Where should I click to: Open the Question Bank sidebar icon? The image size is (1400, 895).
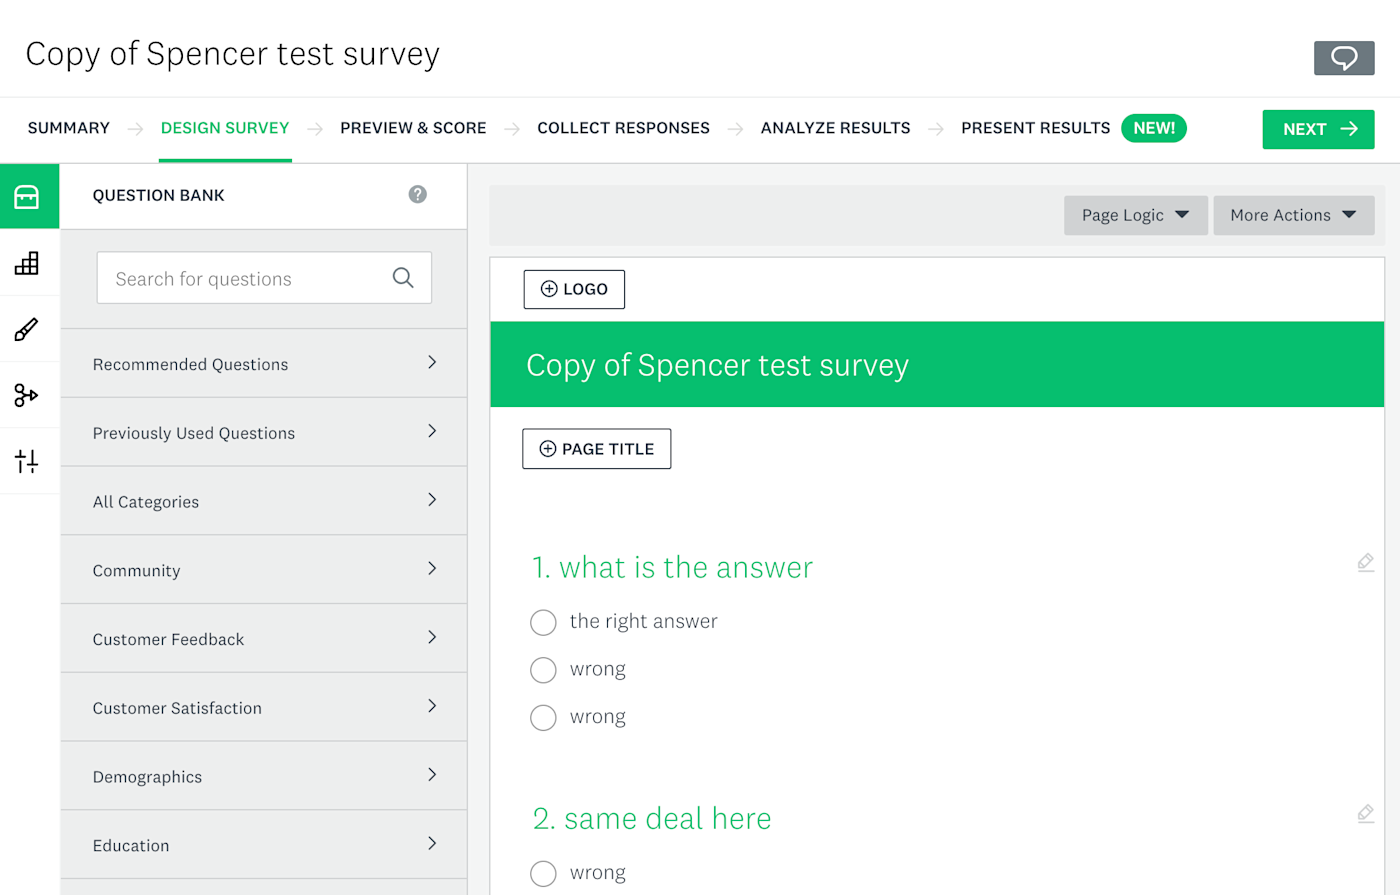[27, 197]
